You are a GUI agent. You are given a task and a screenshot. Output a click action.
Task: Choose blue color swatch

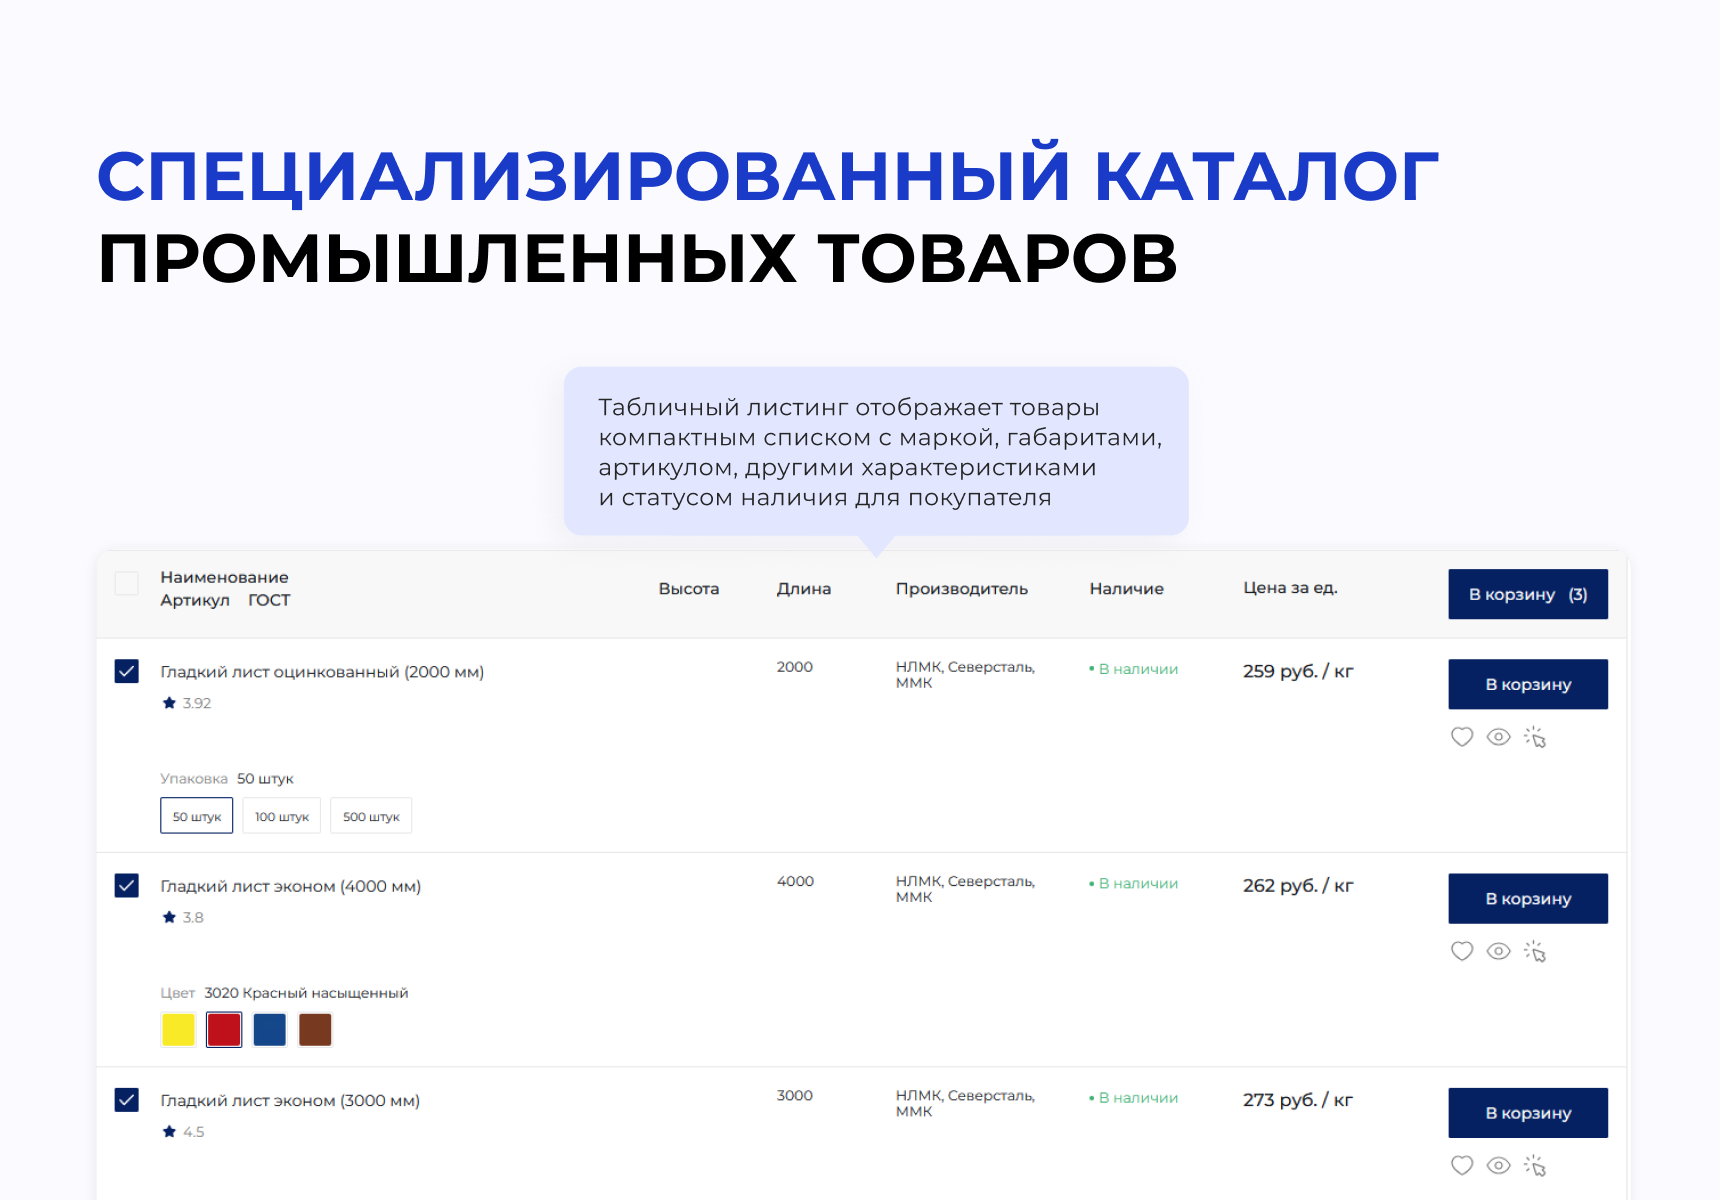pyautogui.click(x=270, y=1029)
